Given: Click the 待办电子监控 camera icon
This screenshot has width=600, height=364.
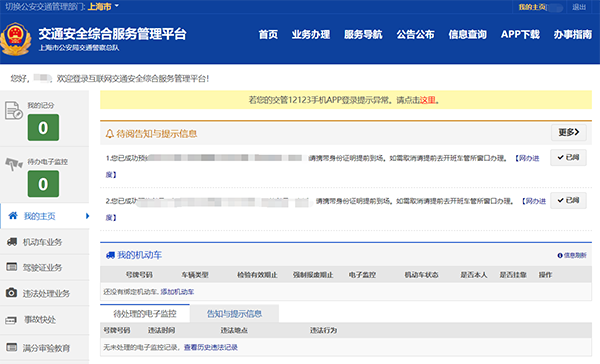Looking at the screenshot, I should 14,164.
